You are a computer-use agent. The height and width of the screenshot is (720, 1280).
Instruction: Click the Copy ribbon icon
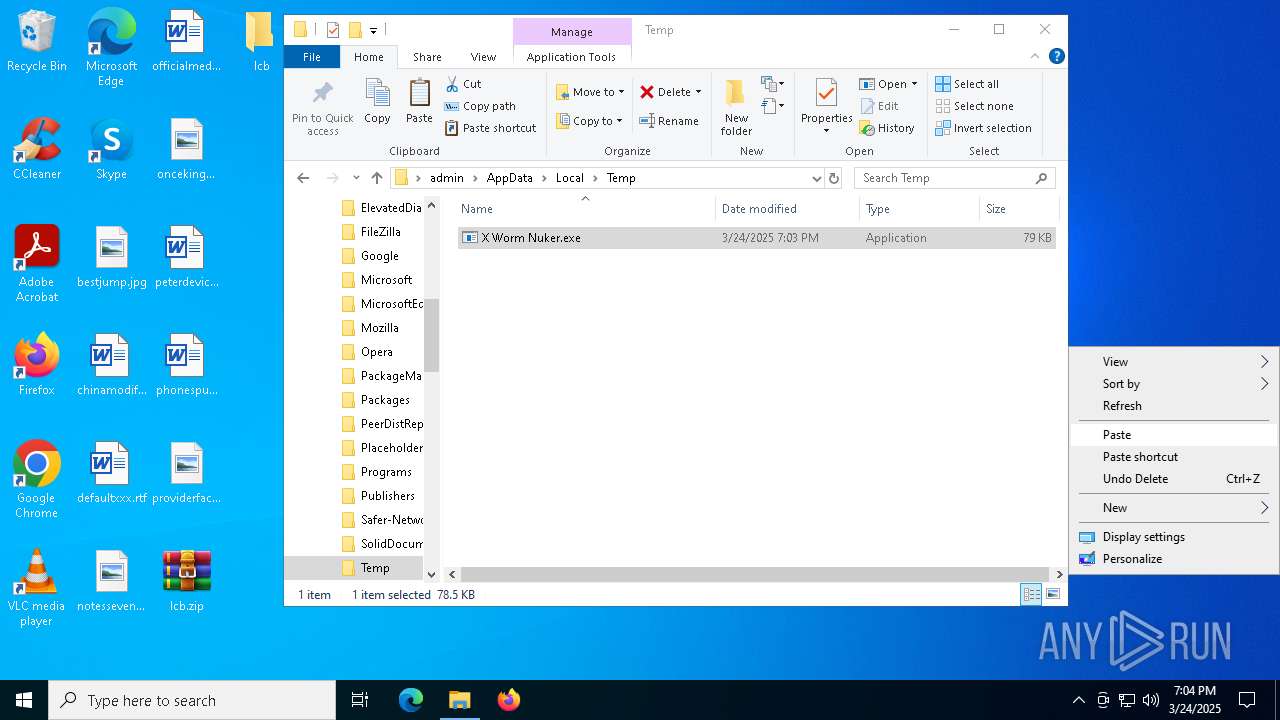[377, 101]
